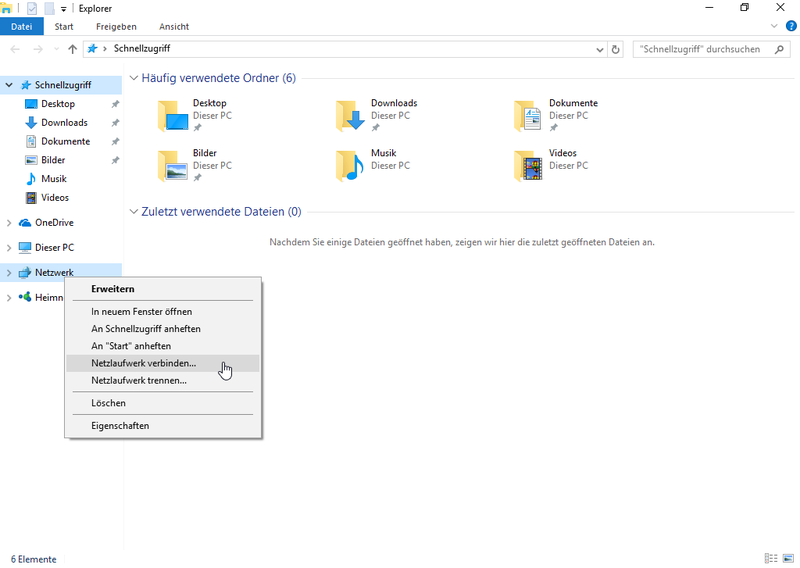The image size is (800, 568).
Task: Select Dokumente in the navigation pane
Action: pos(65,141)
